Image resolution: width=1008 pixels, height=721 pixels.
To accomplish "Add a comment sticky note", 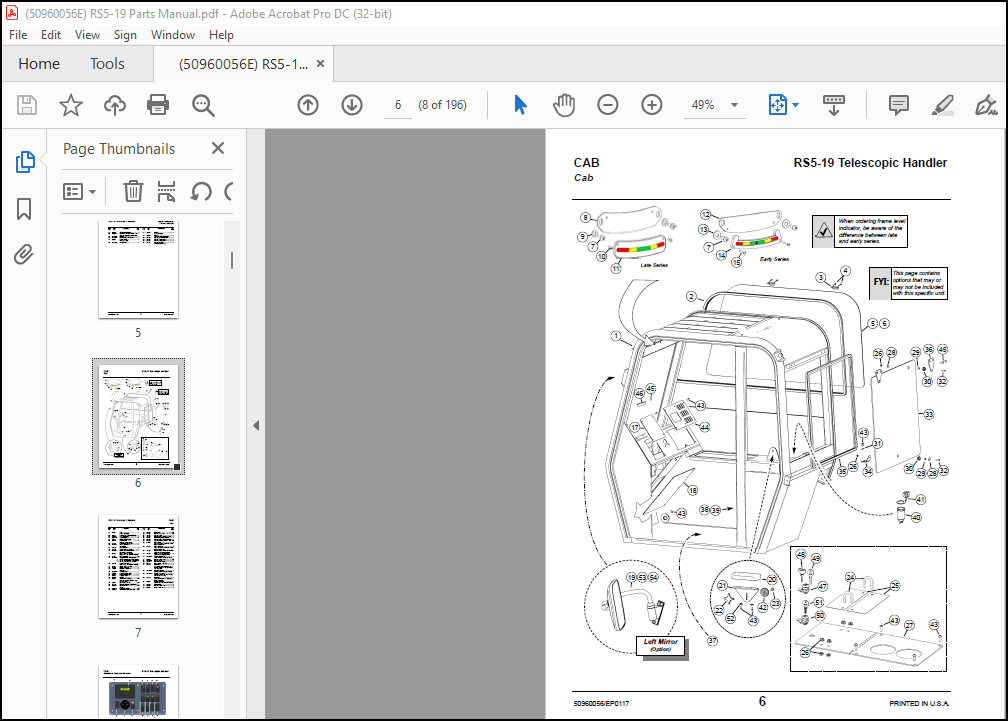I will pos(898,105).
